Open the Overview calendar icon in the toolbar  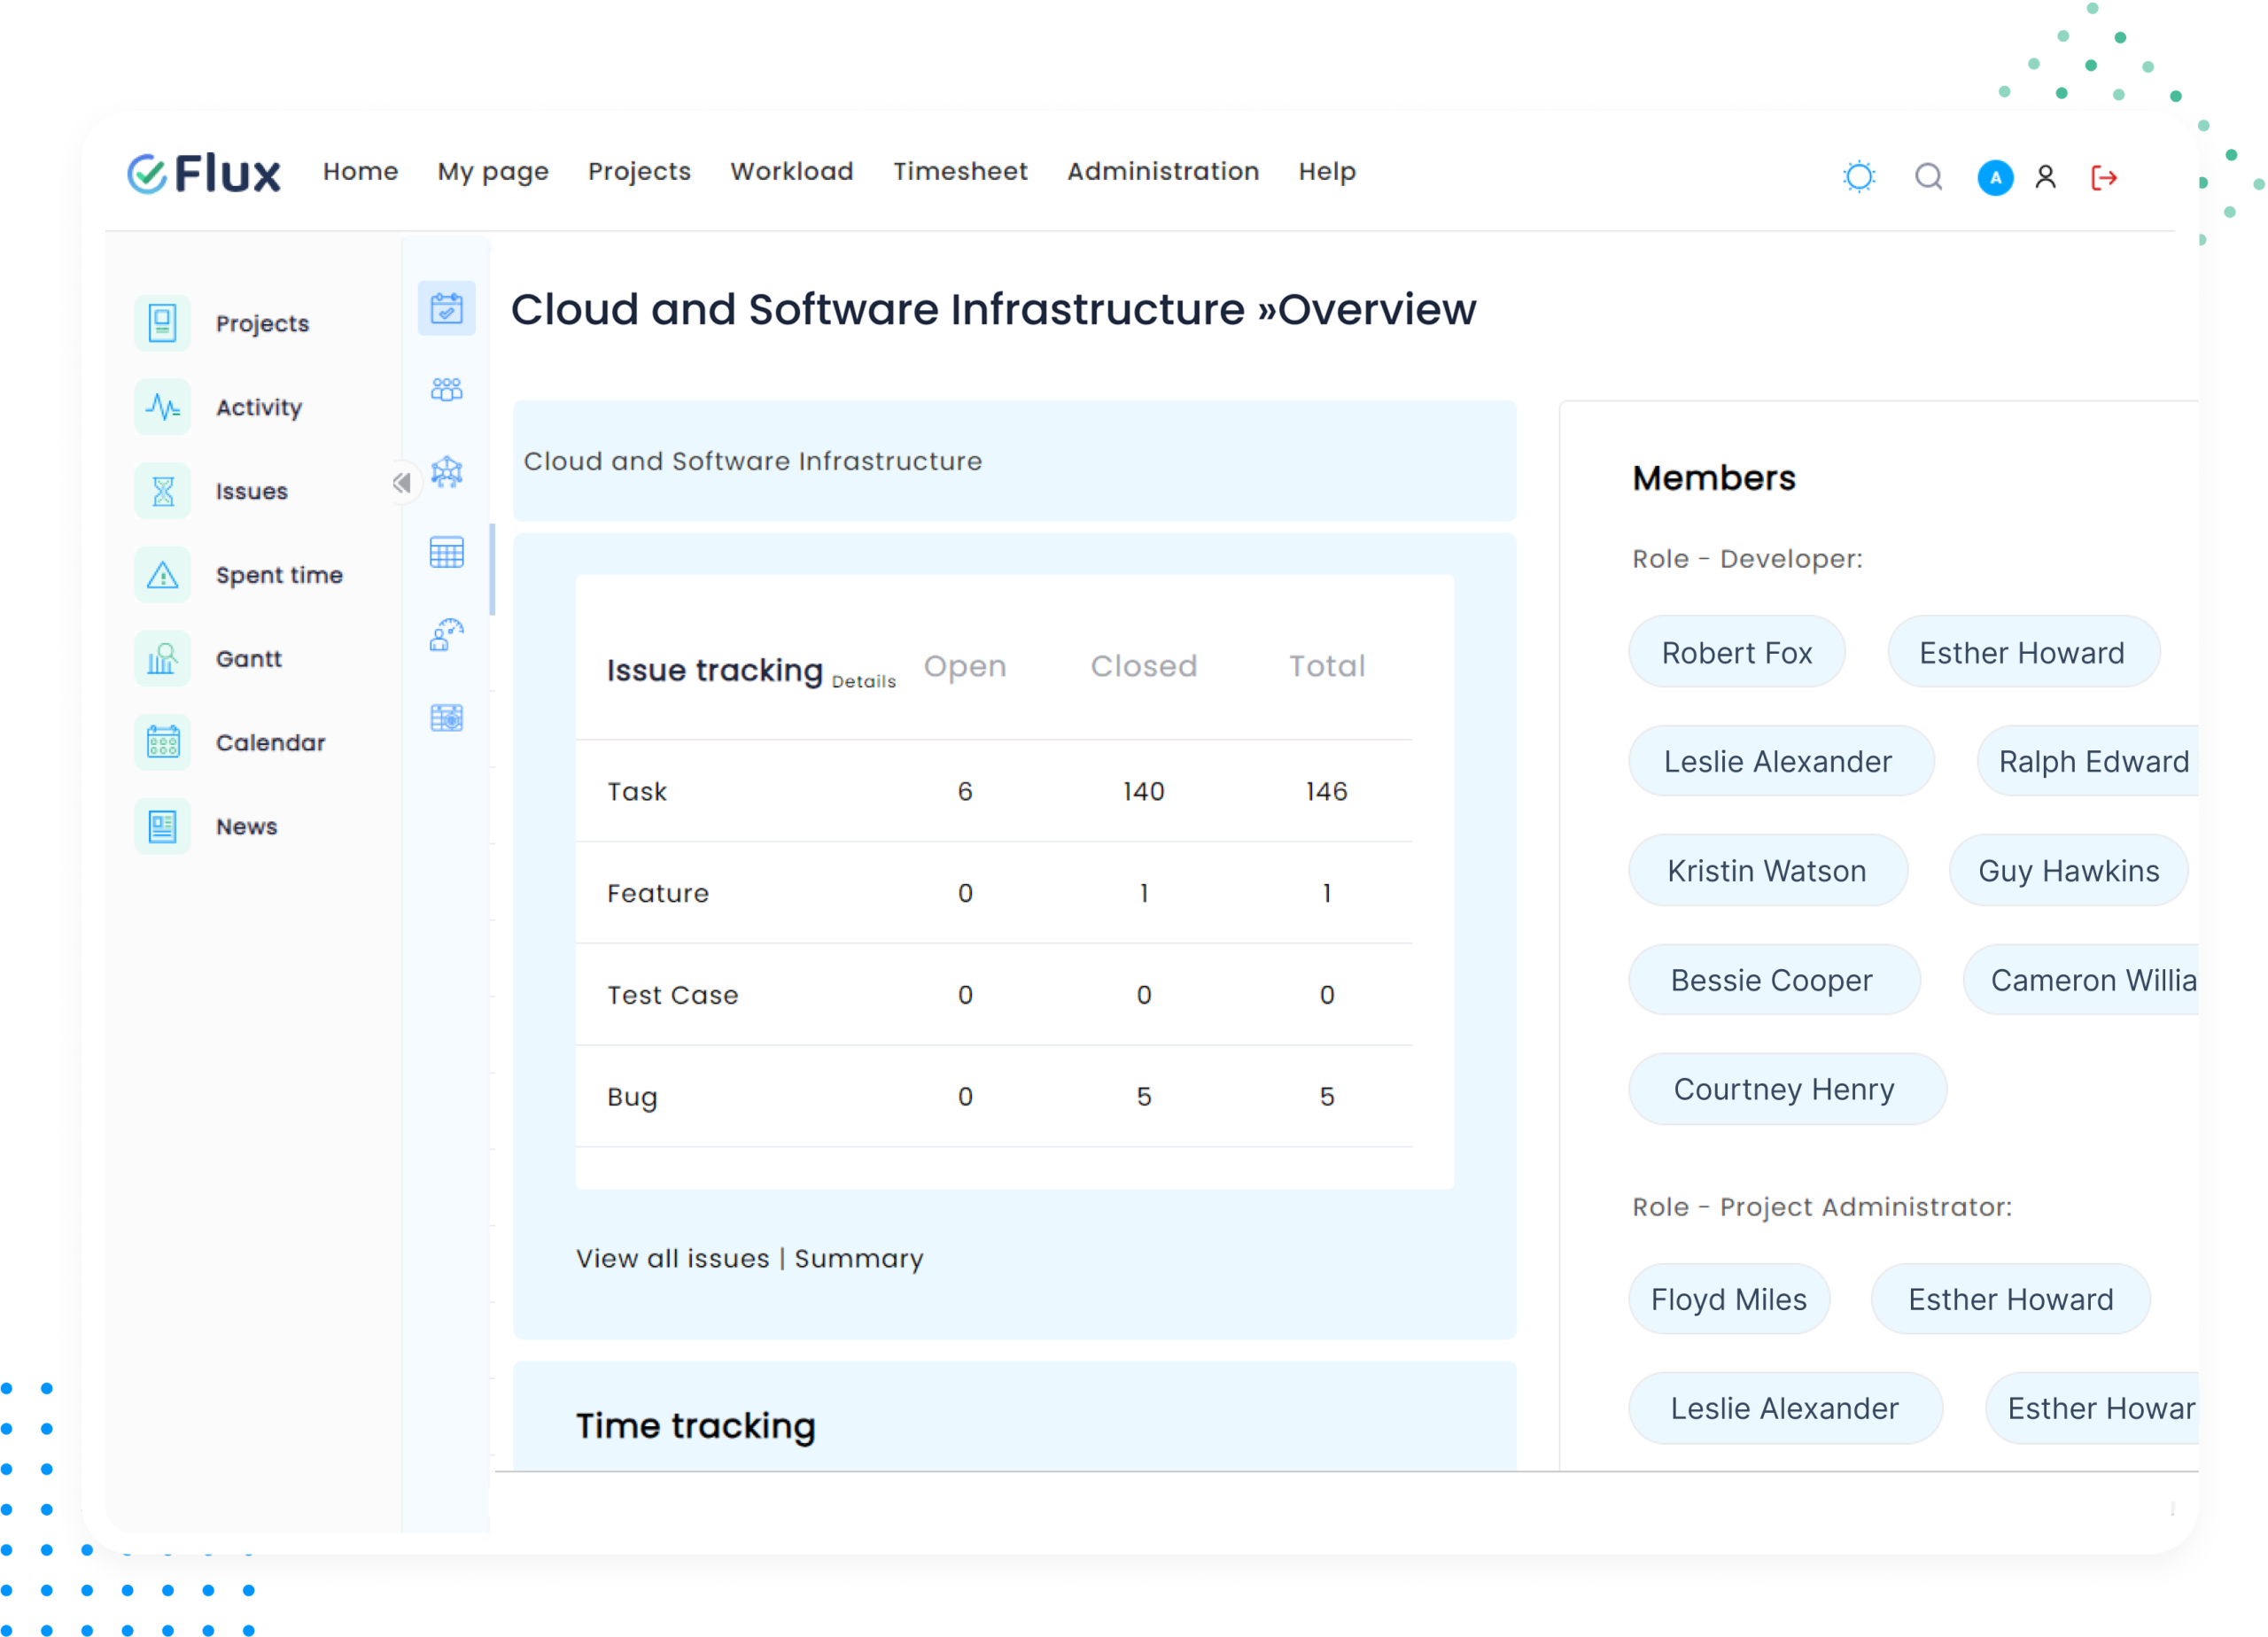coord(446,309)
